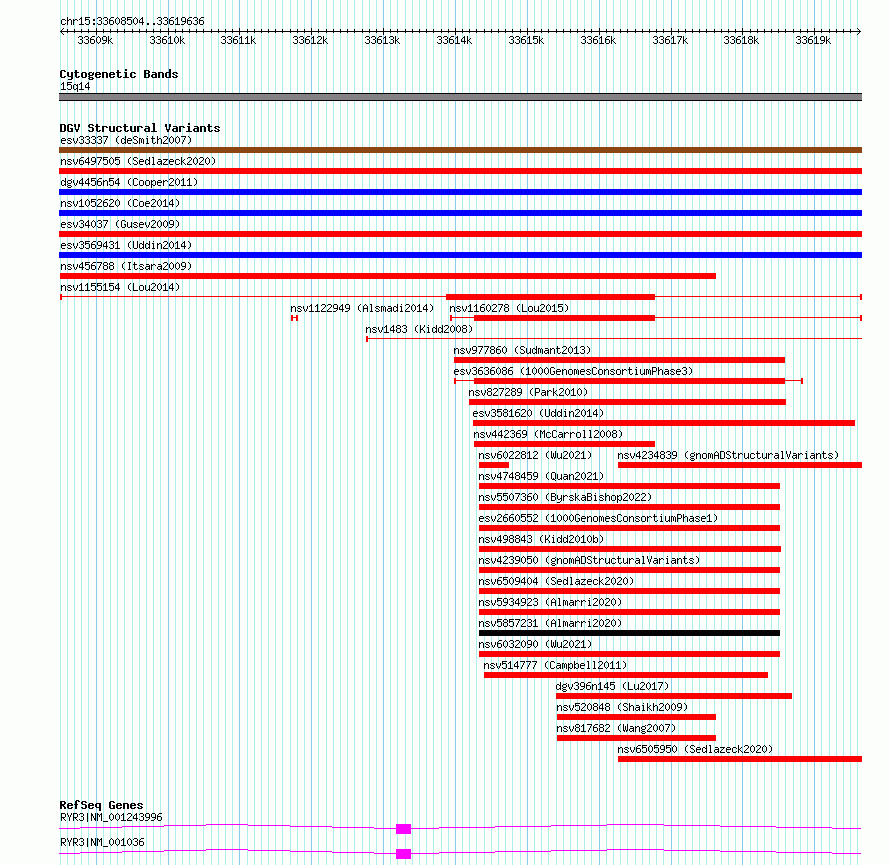Click the 33619k ruler position
Viewport: 890px width, 865px height.
(x=813, y=40)
